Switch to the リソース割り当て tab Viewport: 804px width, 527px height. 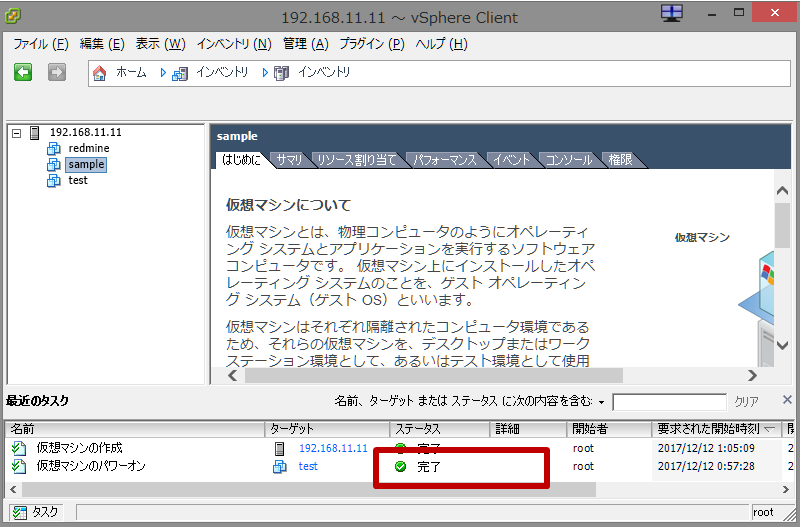pyautogui.click(x=356, y=160)
